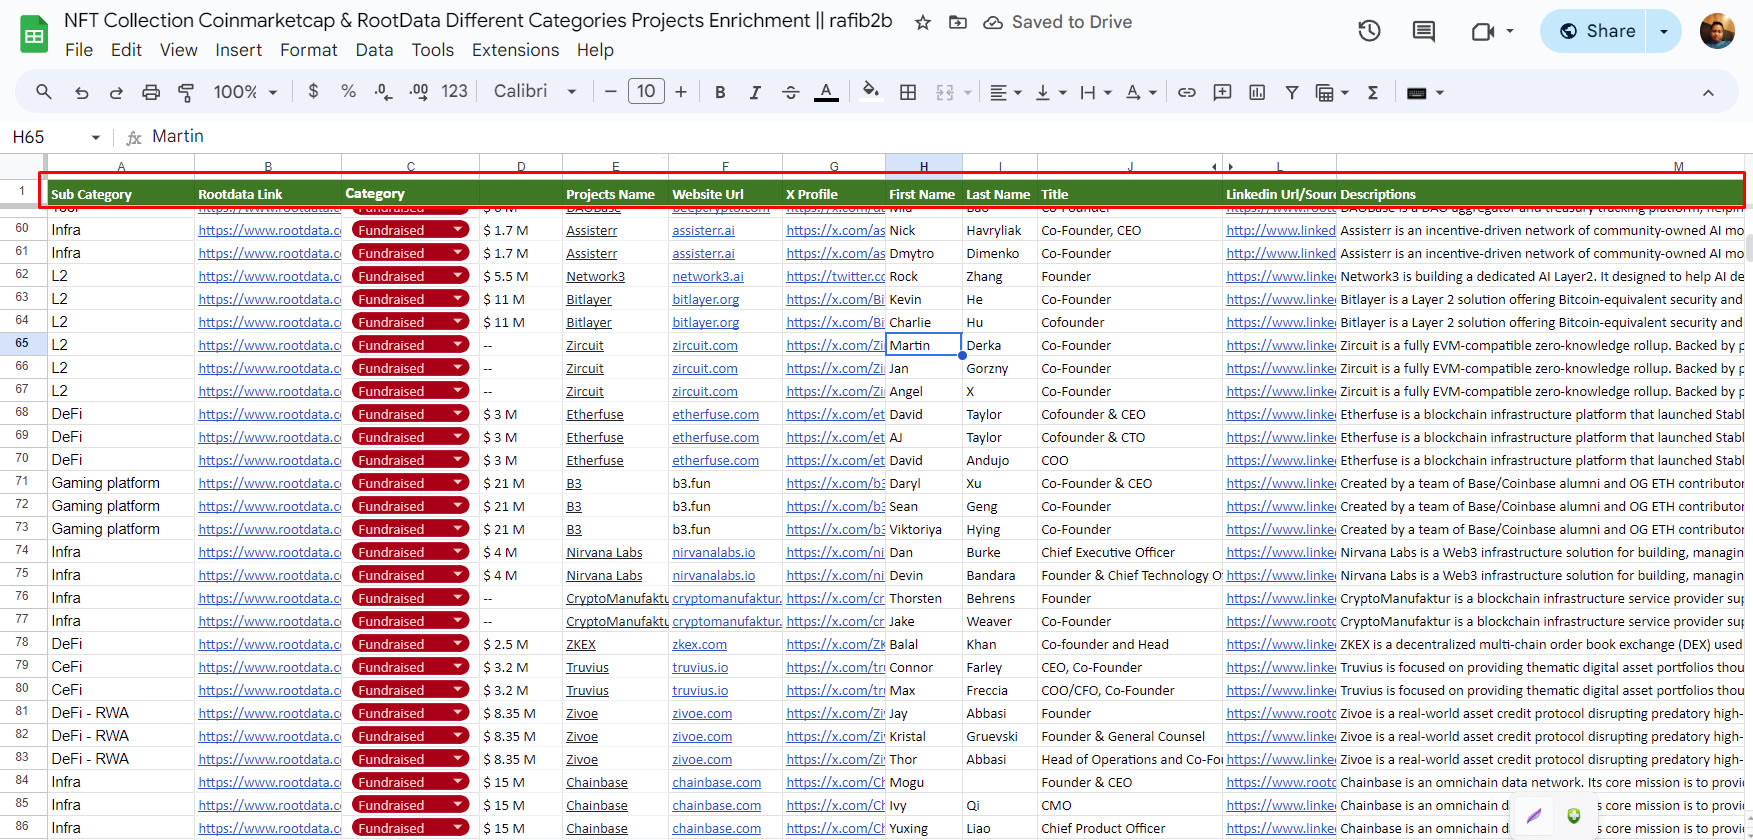1753x840 pixels.
Task: Select the cell containing Havryliak
Action: pyautogui.click(x=1000, y=230)
